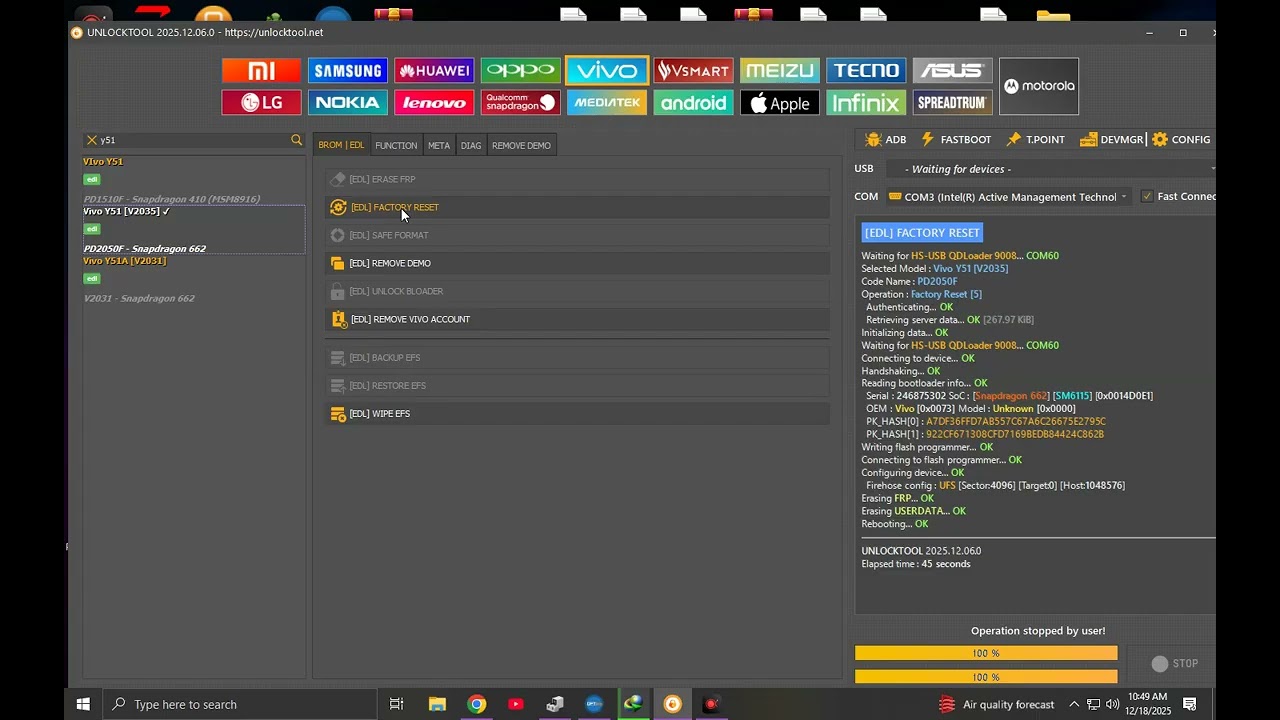Switch to the DIAG tab
1280x720 pixels.
(x=471, y=145)
